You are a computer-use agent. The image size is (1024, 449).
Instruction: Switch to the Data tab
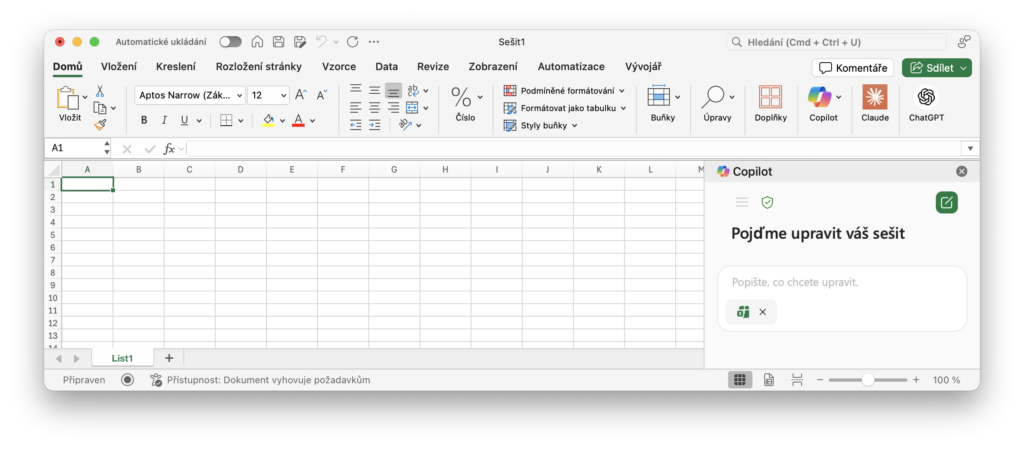click(x=387, y=67)
